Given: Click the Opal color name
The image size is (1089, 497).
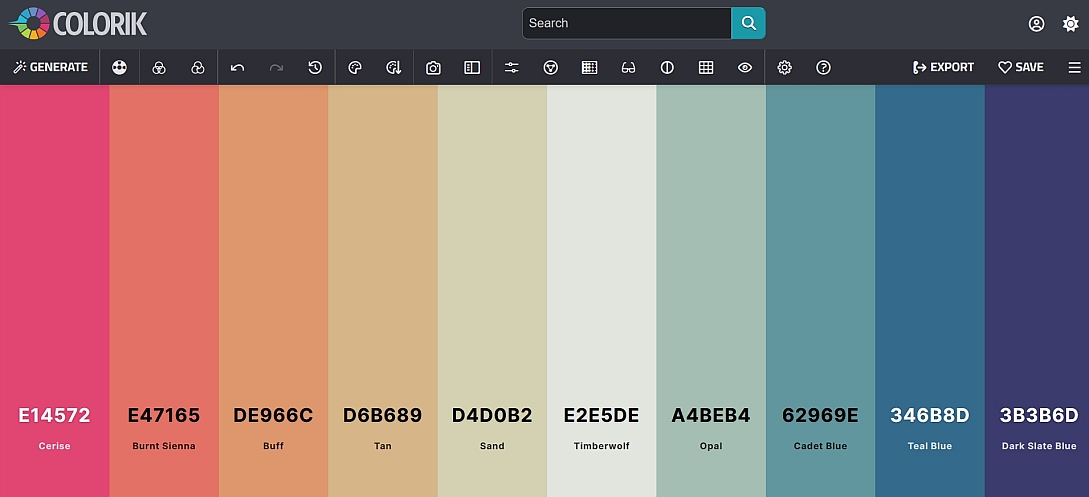Looking at the screenshot, I should pos(710,446).
